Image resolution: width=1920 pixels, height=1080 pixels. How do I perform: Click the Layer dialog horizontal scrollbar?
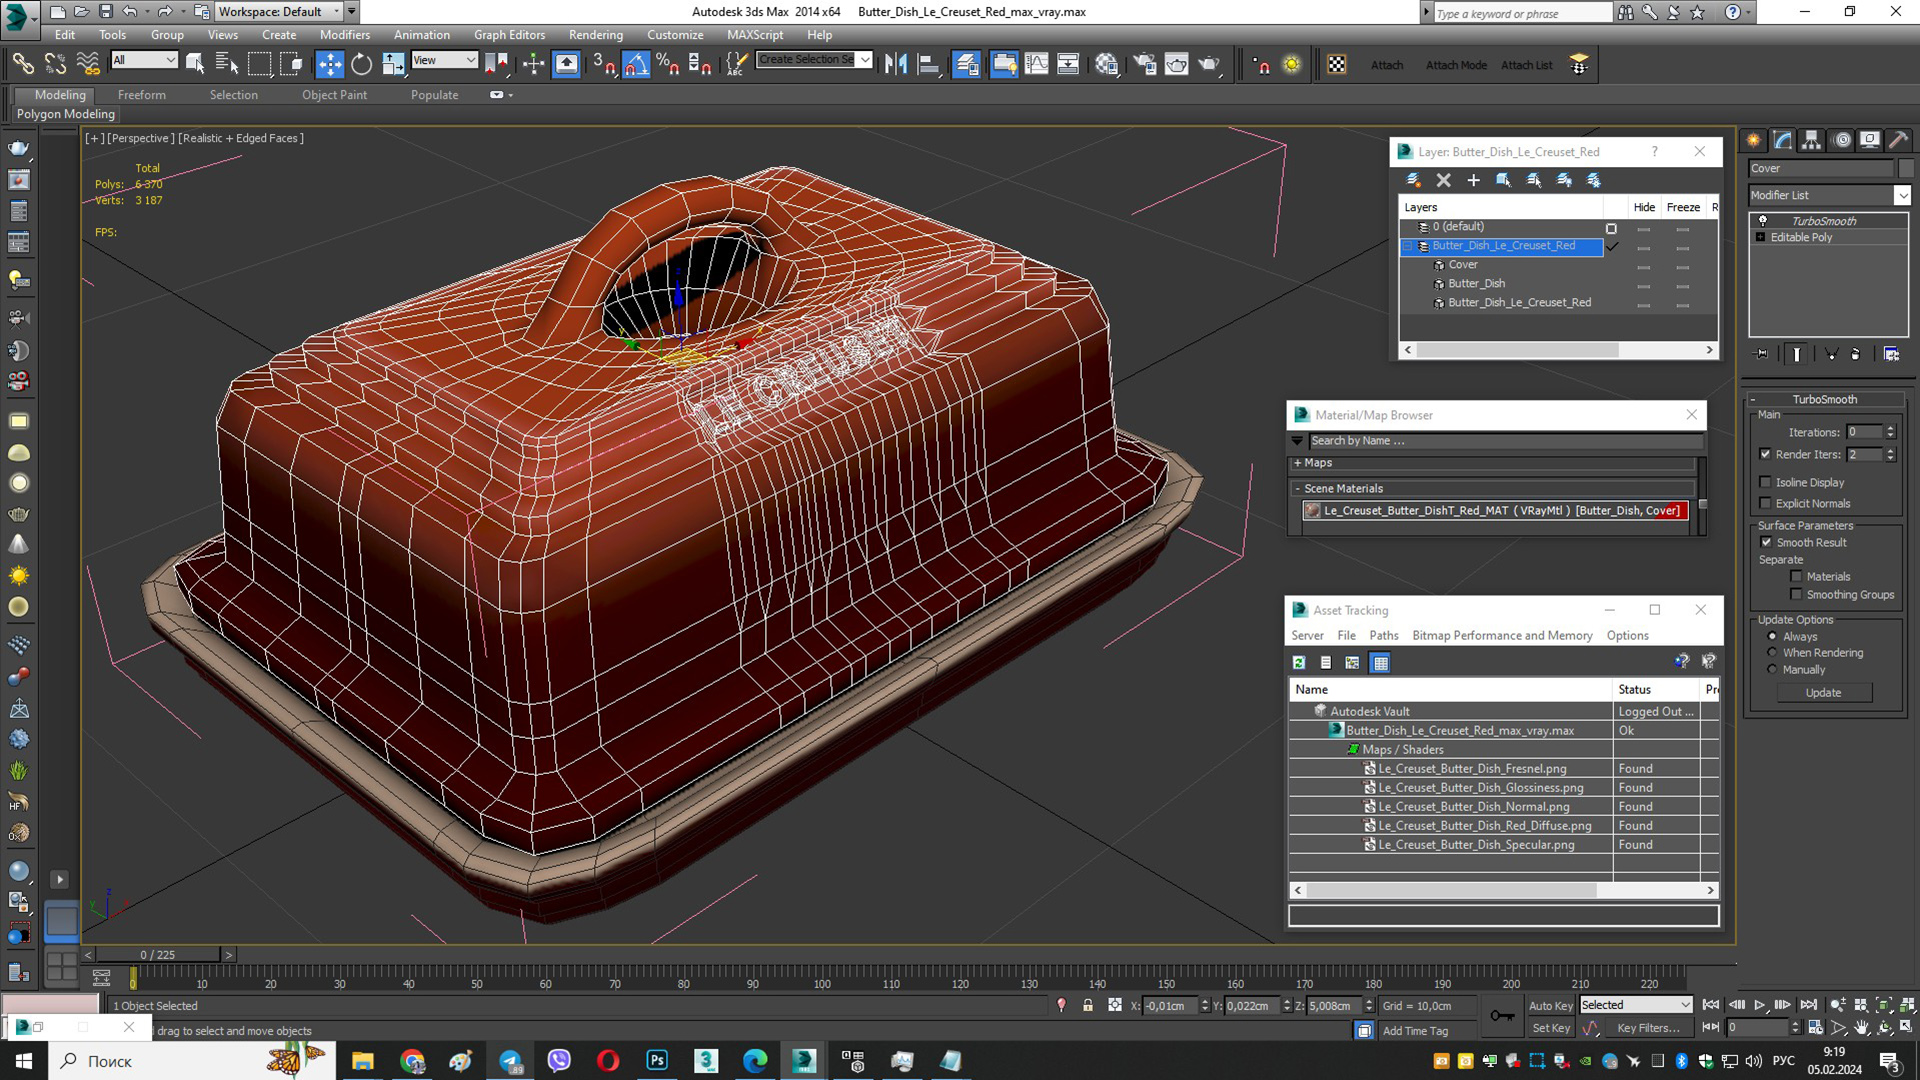[1517, 350]
